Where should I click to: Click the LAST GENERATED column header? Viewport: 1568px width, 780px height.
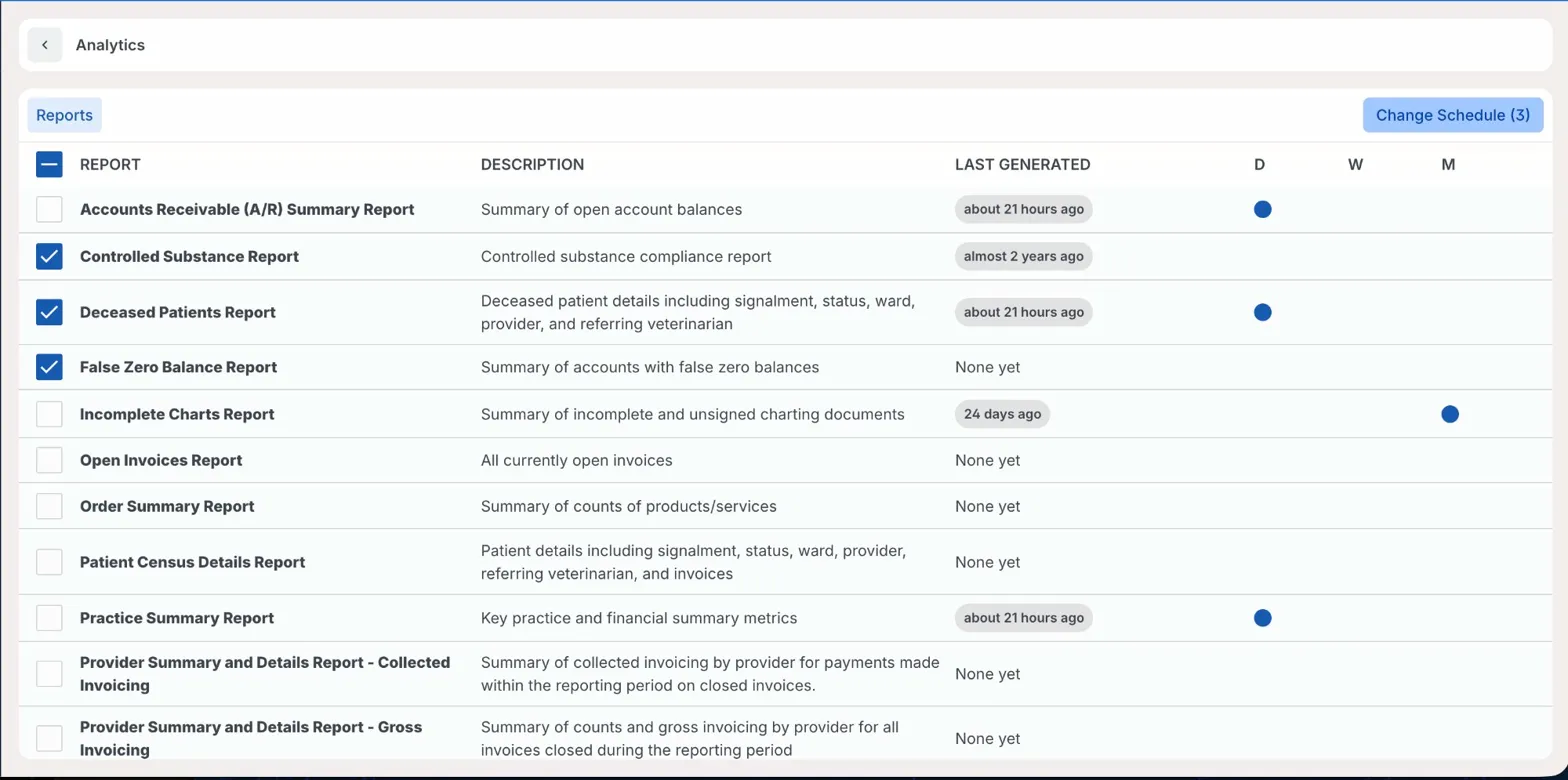pyautogui.click(x=1022, y=165)
